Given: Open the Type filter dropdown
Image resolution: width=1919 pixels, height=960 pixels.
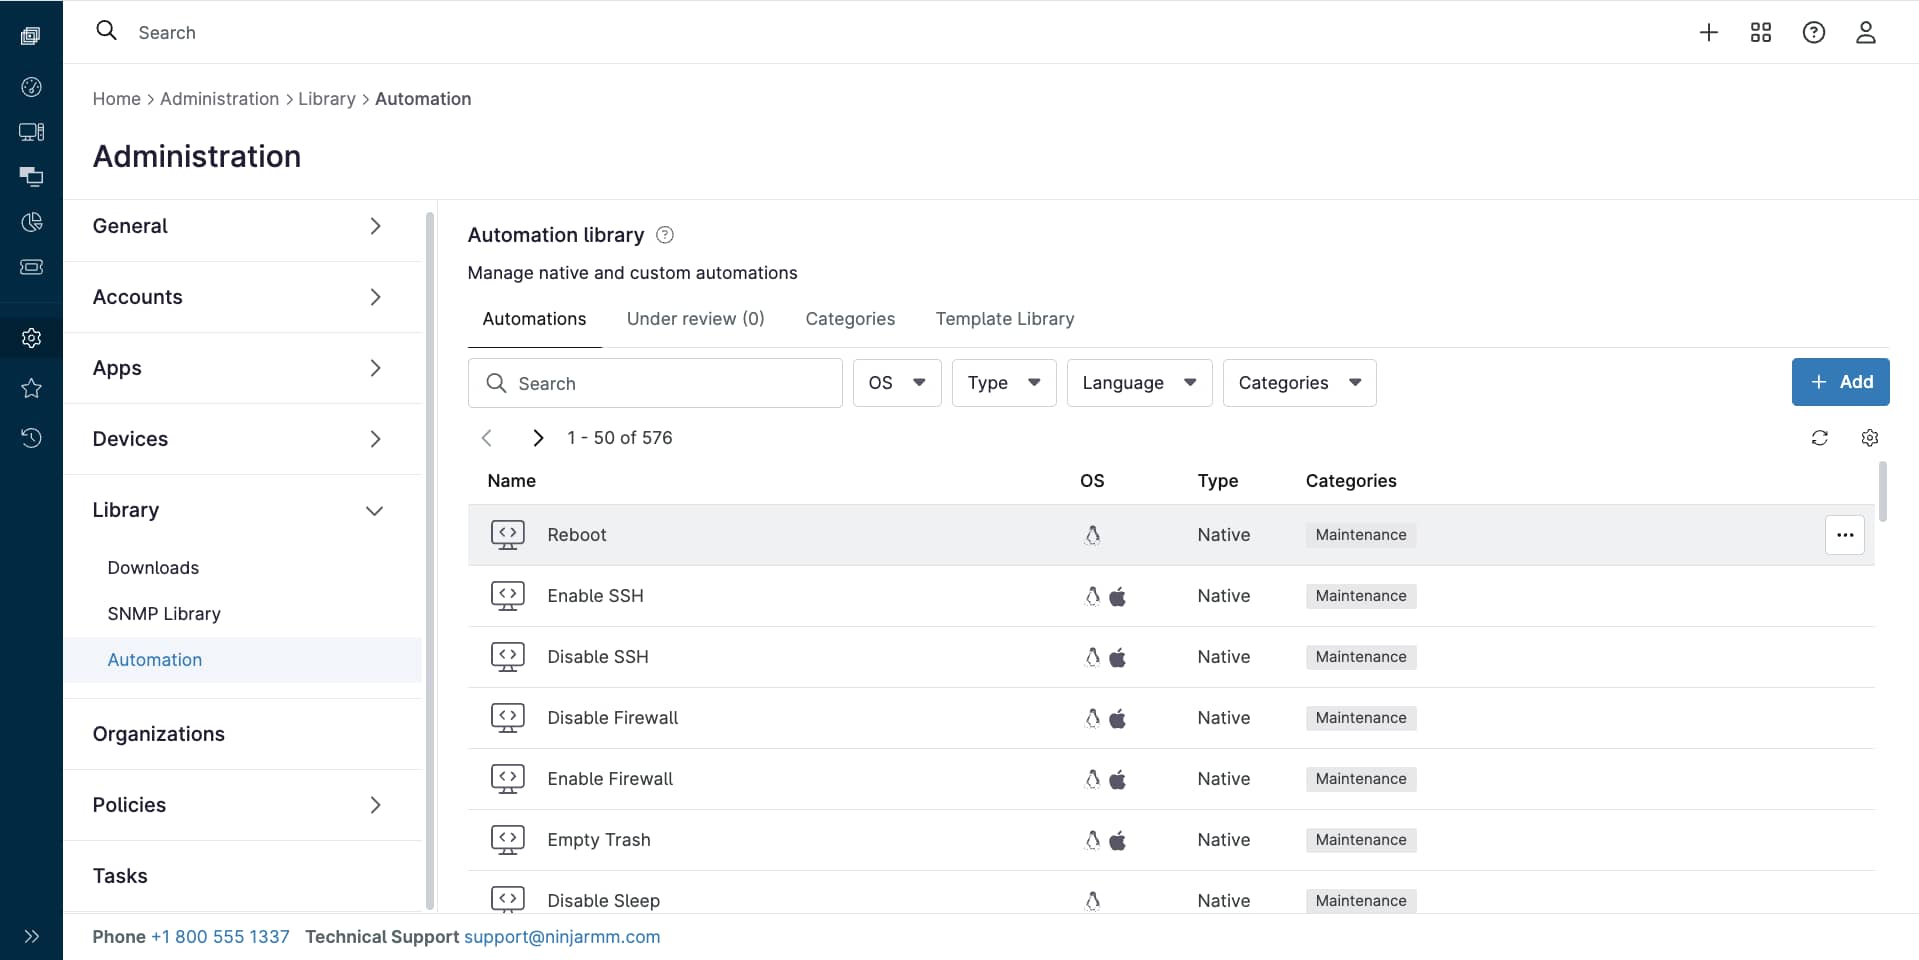Looking at the screenshot, I should coord(1004,383).
